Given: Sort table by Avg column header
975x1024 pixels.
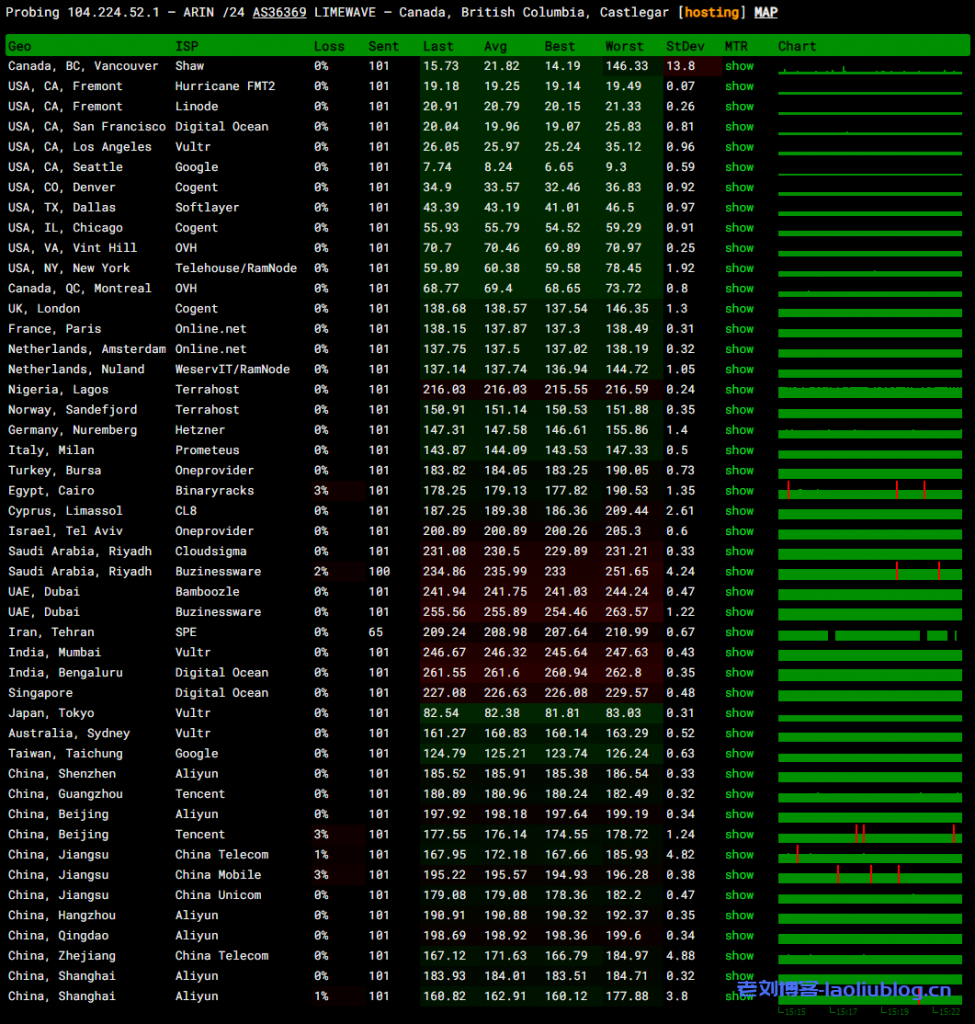Looking at the screenshot, I should 495,46.
